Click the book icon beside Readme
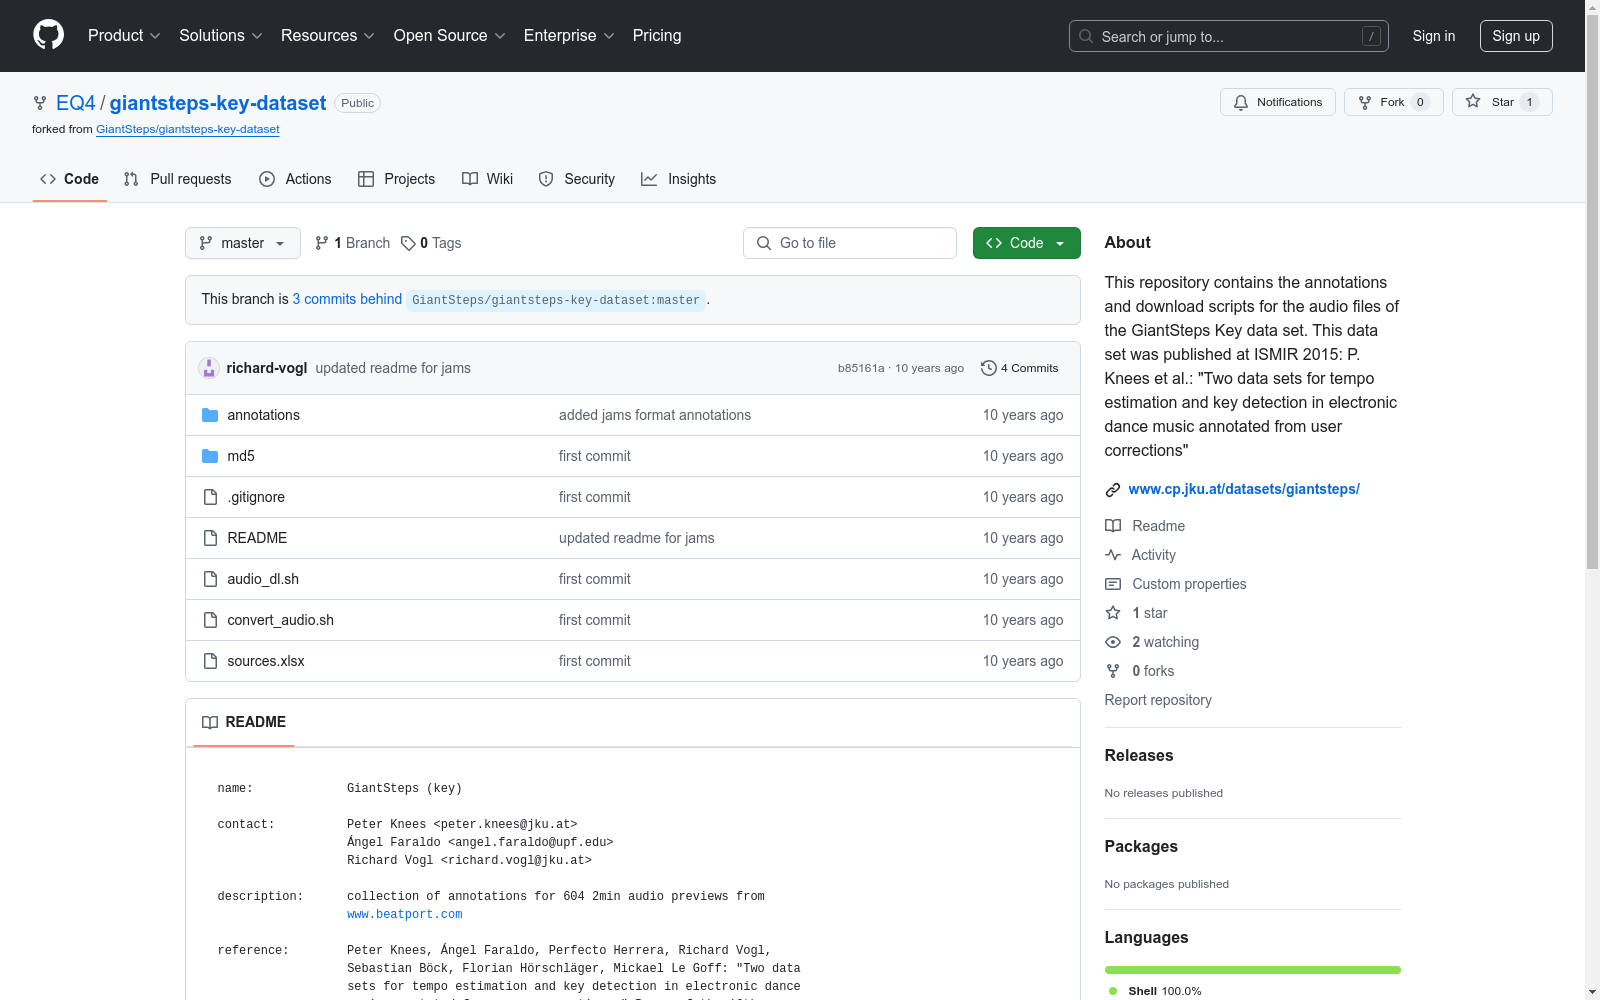1600x1000 pixels. point(1113,526)
